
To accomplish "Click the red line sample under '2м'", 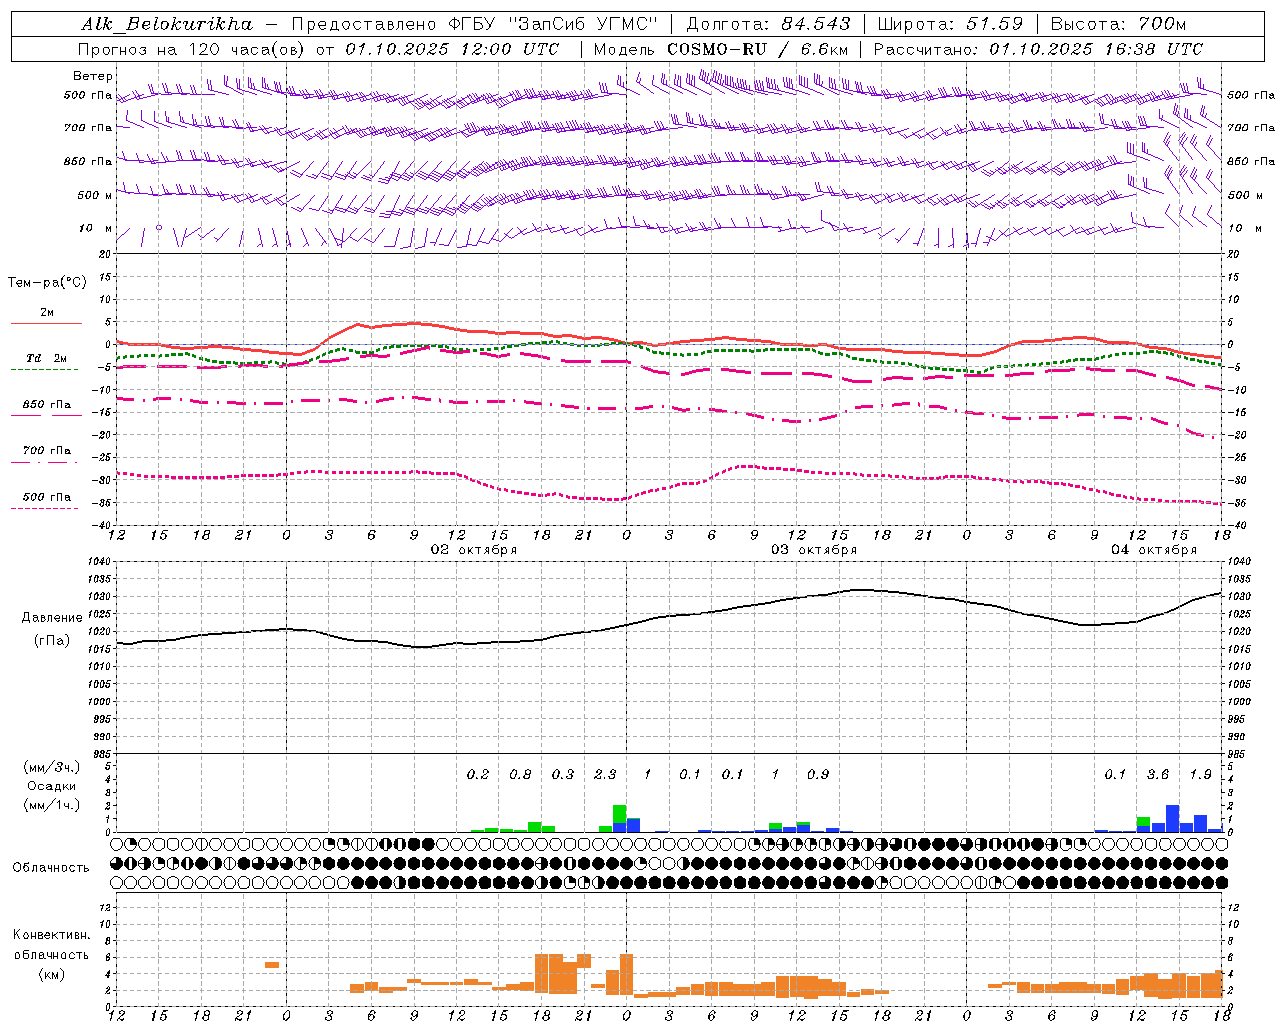I will 46,323.
